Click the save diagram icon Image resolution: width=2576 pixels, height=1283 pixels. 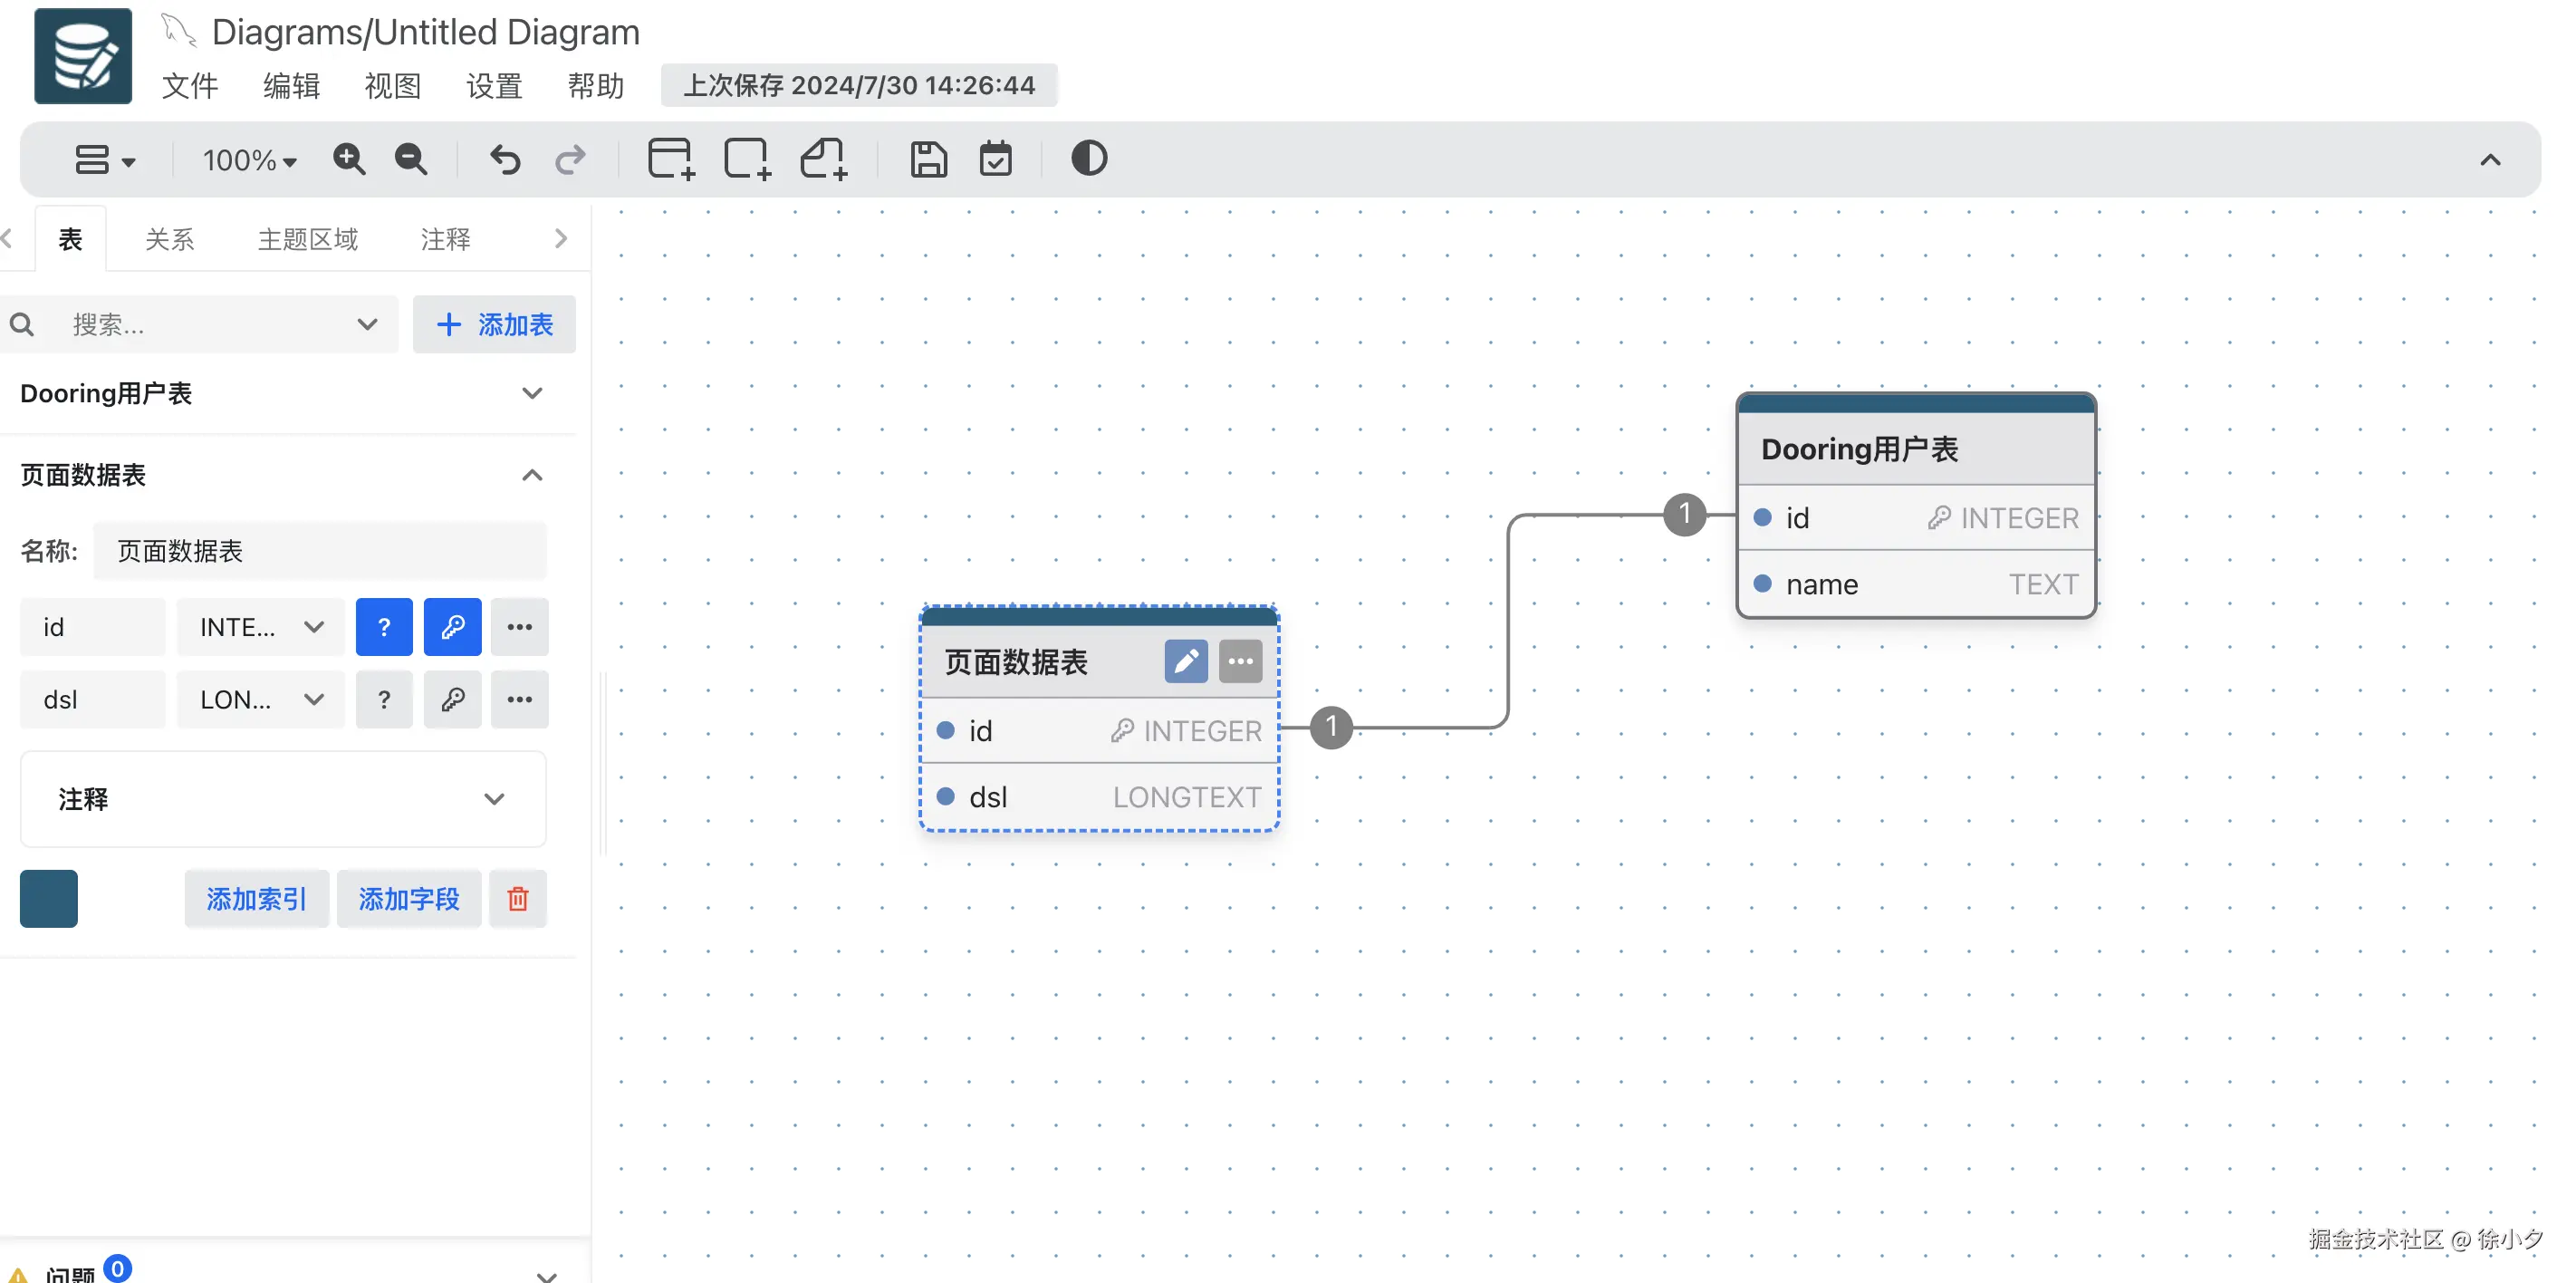[x=928, y=159]
